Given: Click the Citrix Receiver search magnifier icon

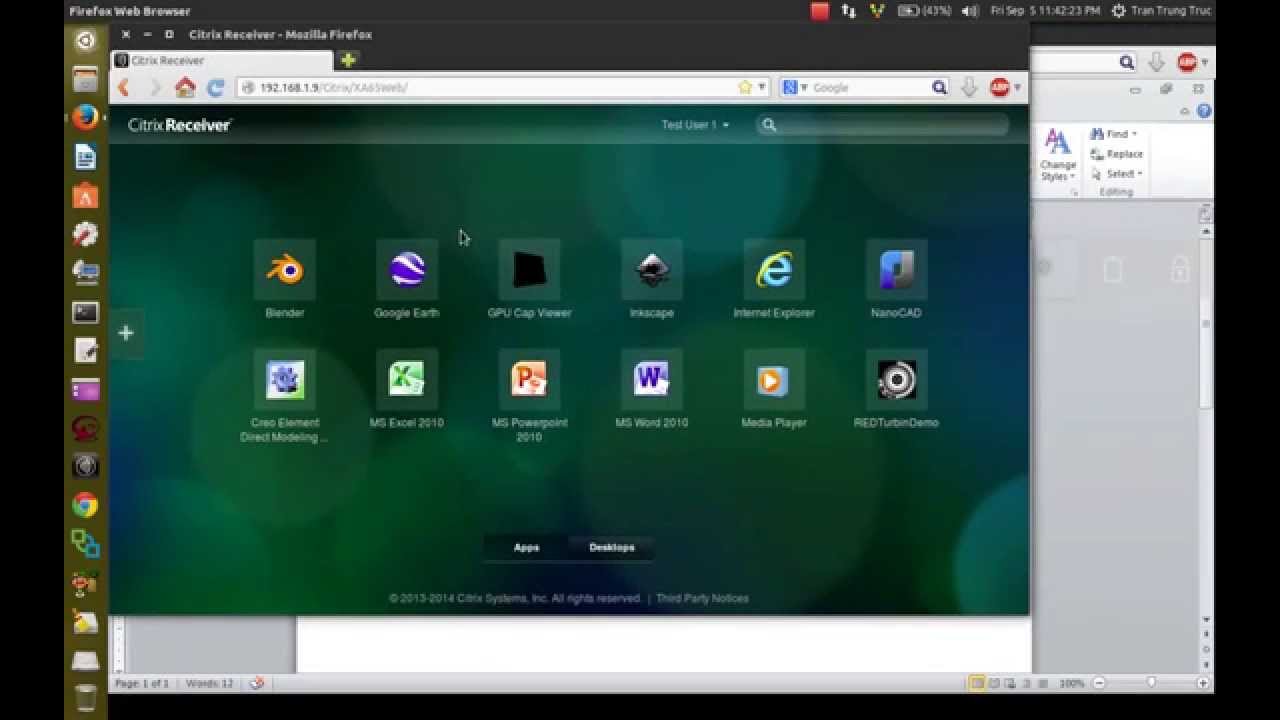Looking at the screenshot, I should pos(769,125).
